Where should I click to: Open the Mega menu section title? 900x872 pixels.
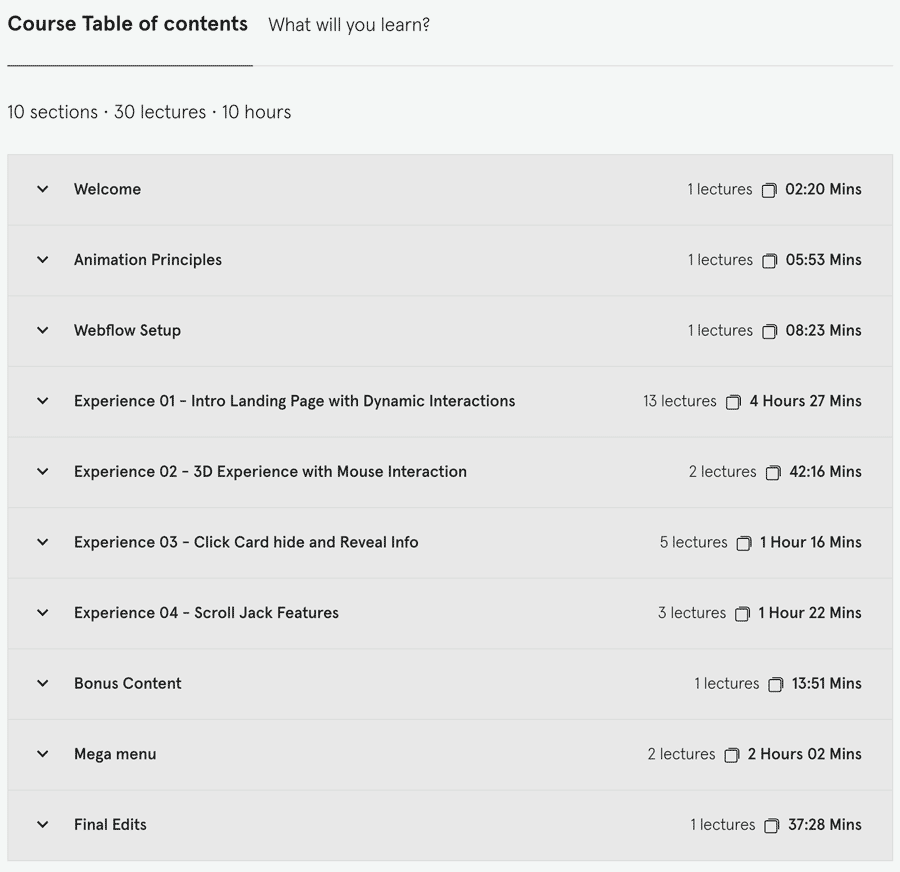click(x=115, y=754)
